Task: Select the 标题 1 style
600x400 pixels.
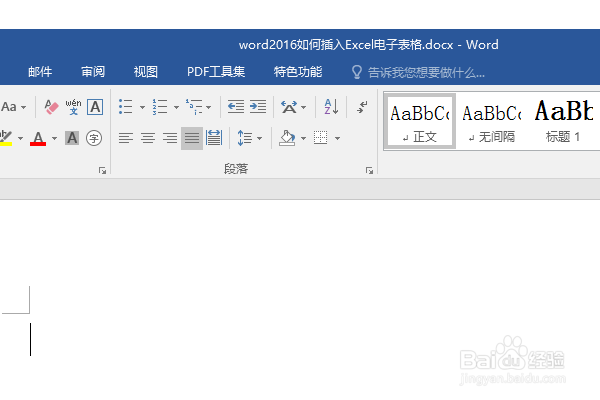Action: (x=563, y=121)
